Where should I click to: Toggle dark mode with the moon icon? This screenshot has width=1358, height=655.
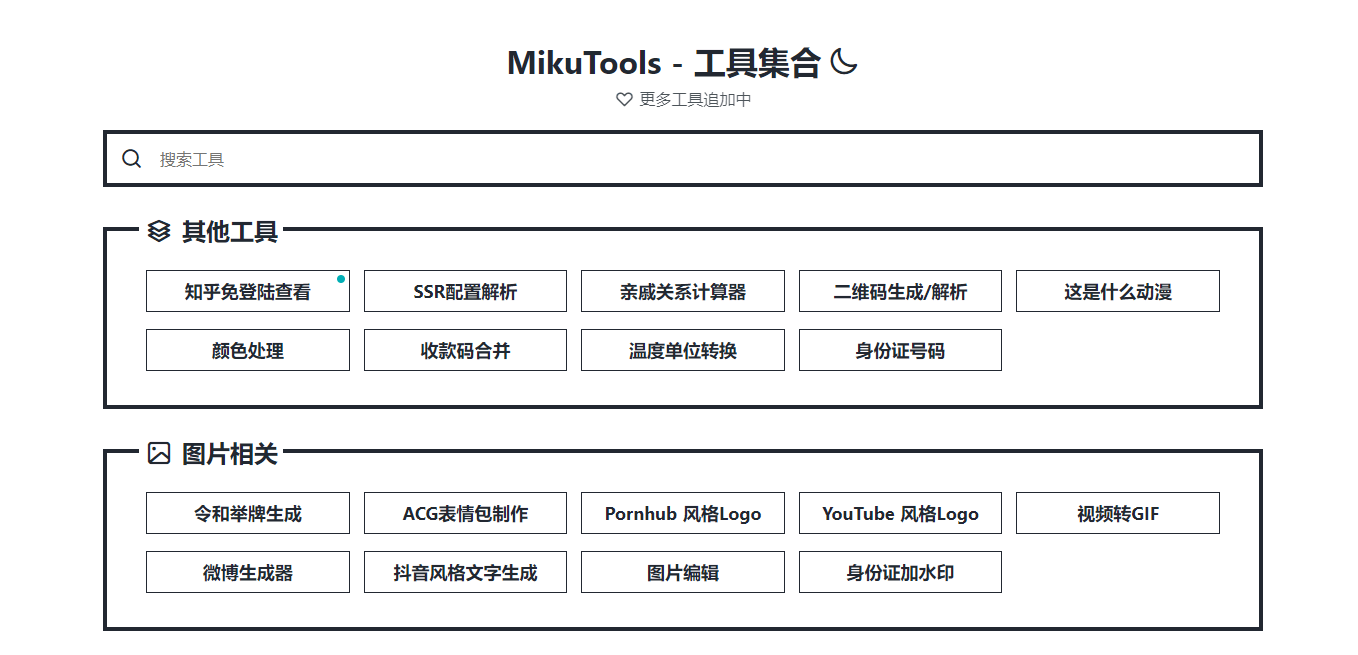(x=844, y=63)
